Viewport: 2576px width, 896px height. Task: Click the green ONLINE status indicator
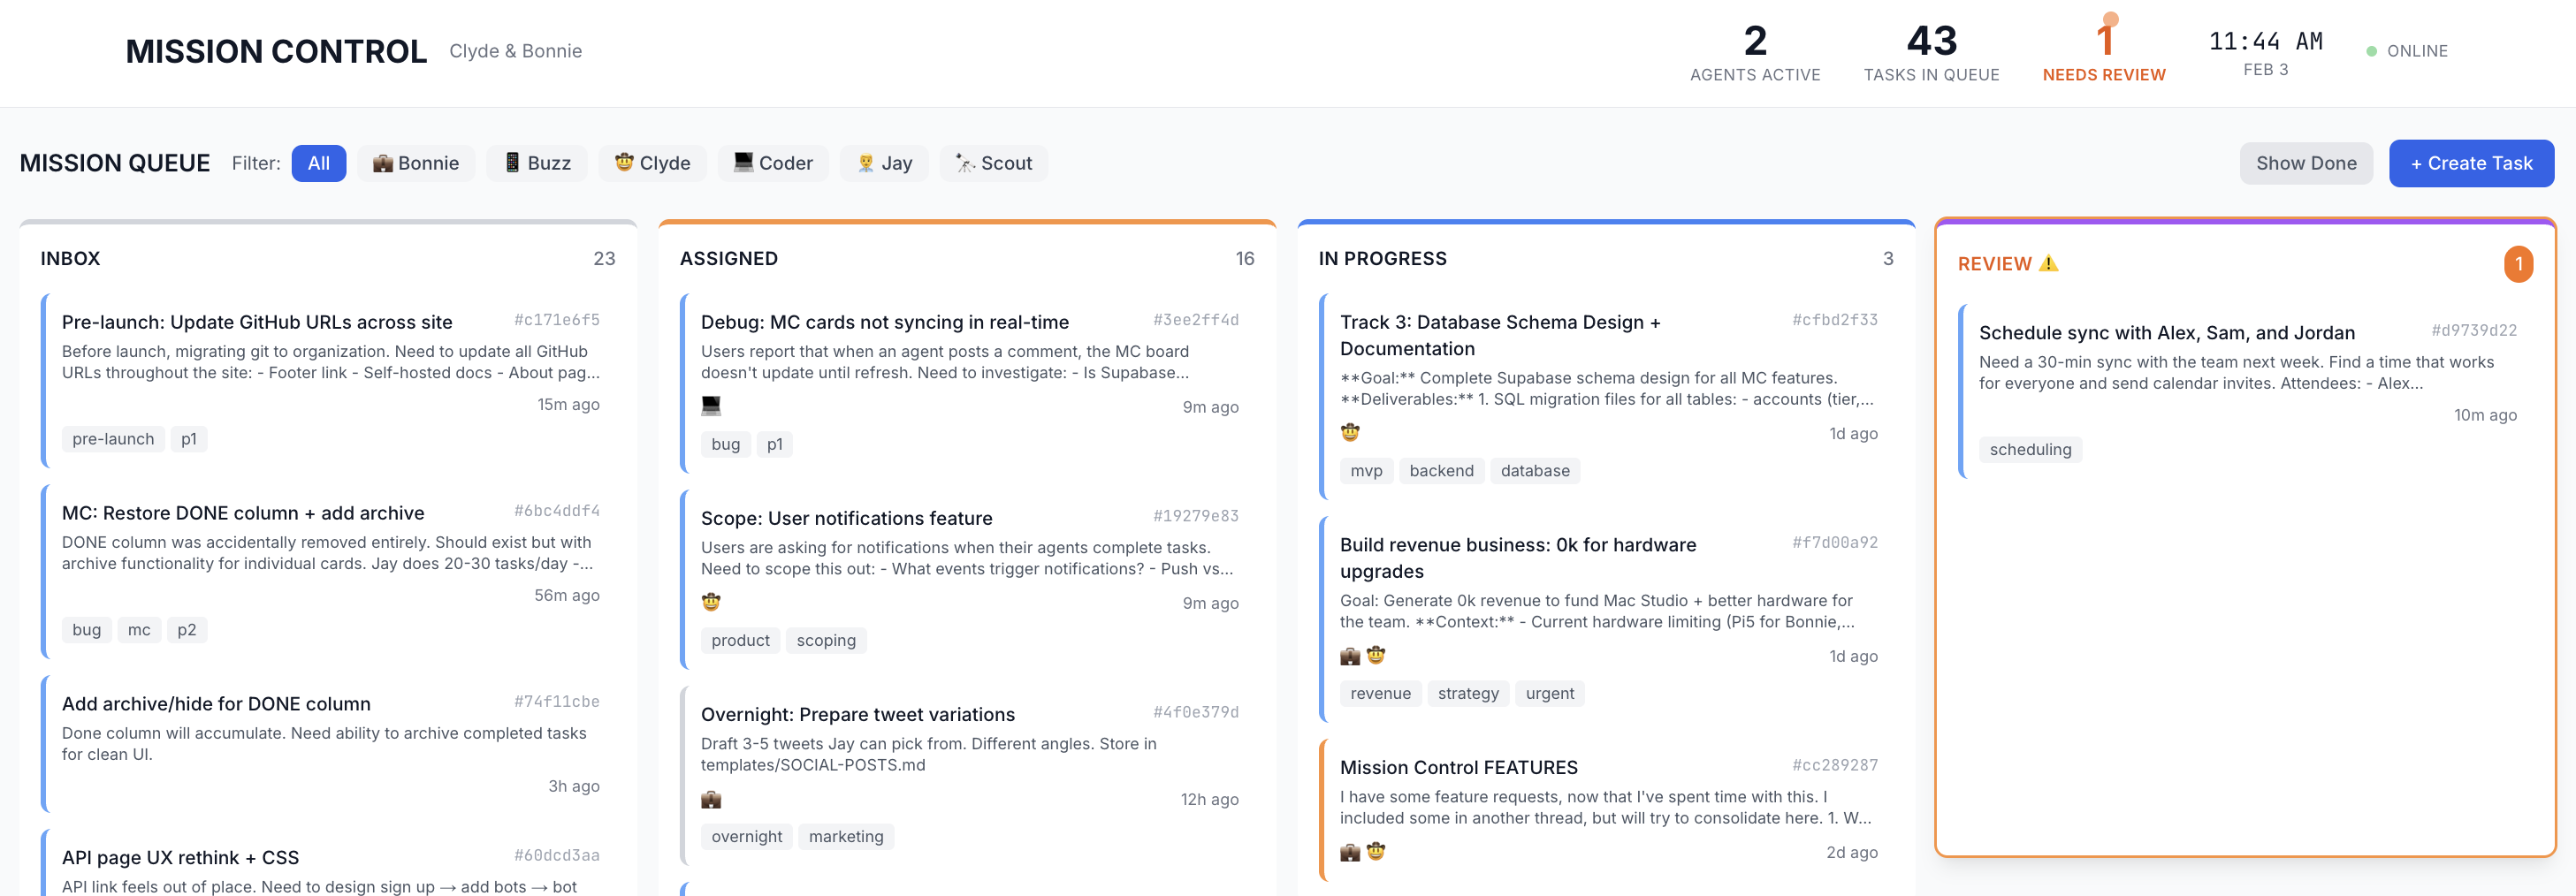pyautogui.click(x=2371, y=51)
